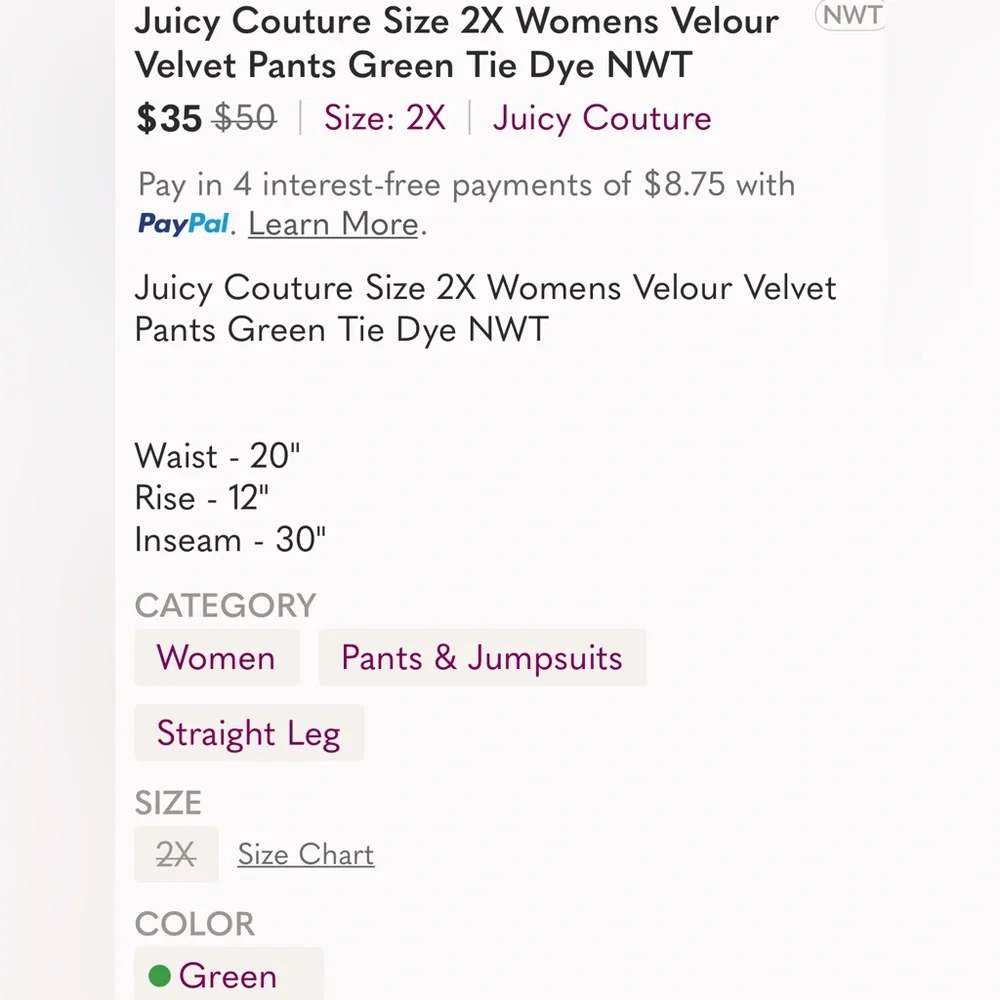This screenshot has width=1000, height=1000.
Task: Click the Learn More link
Action: click(332, 224)
